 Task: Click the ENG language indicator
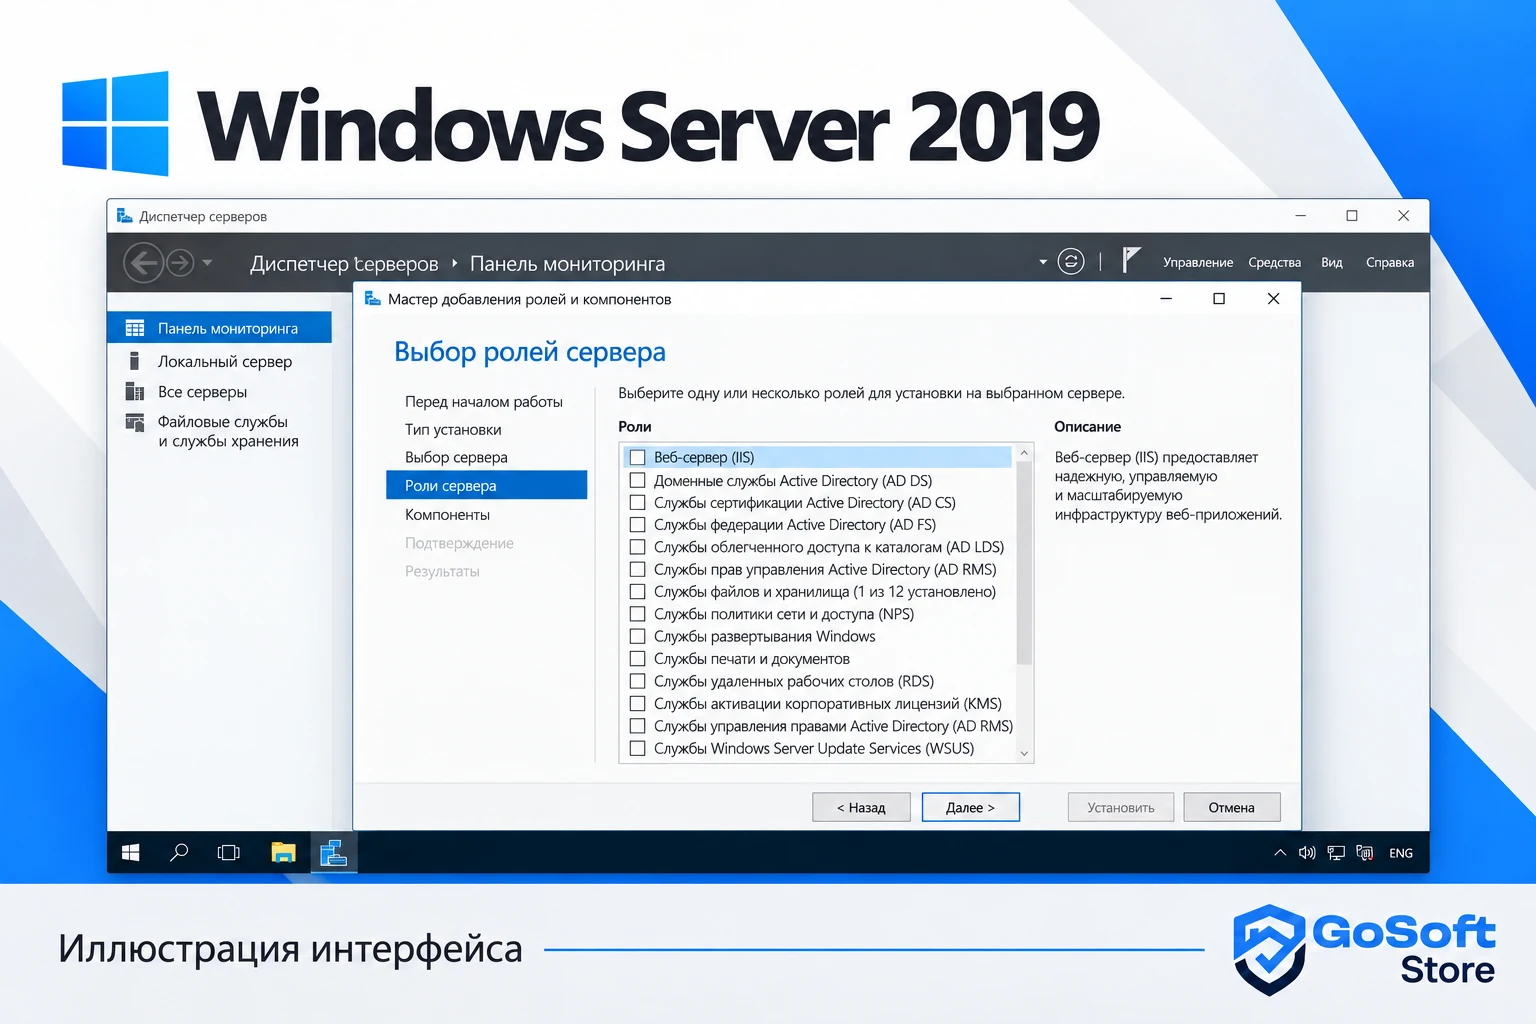pyautogui.click(x=1401, y=853)
